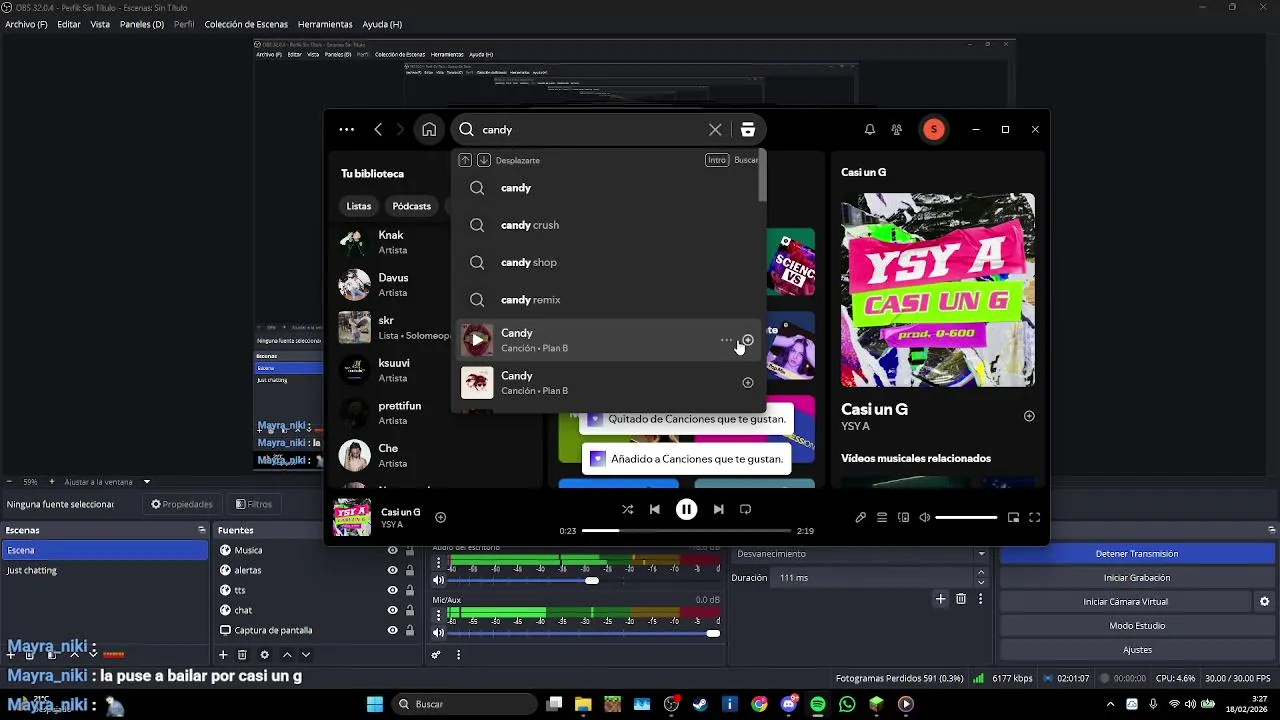The height and width of the screenshot is (720, 1280).
Task: Add Casi un G to liked songs in now-playing bar
Action: (x=440, y=517)
